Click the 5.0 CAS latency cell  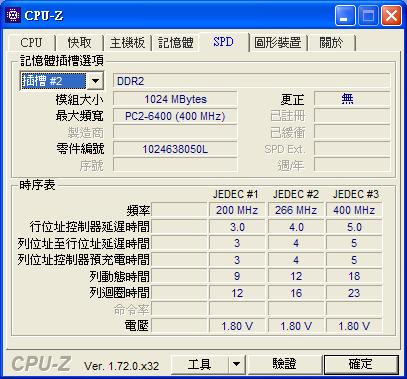[x=354, y=227]
